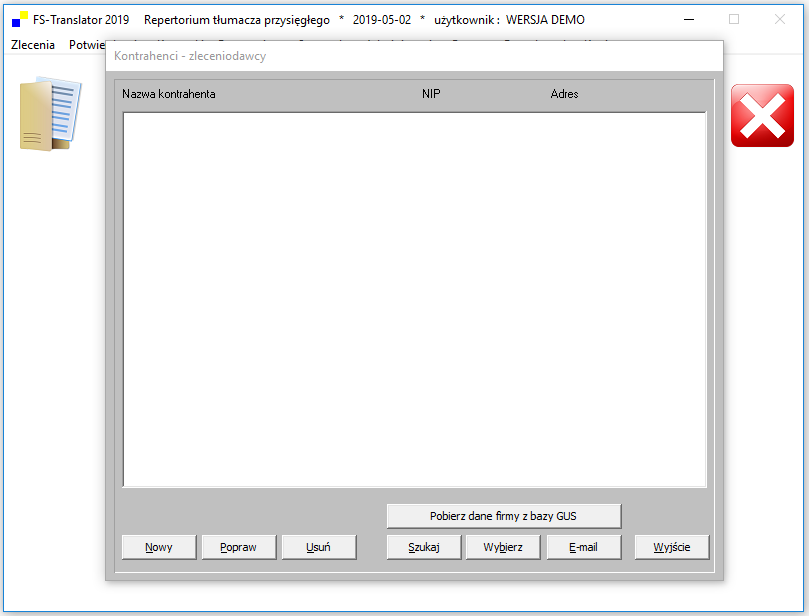Click the Usuń button
The image size is (809, 616).
(x=319, y=547)
